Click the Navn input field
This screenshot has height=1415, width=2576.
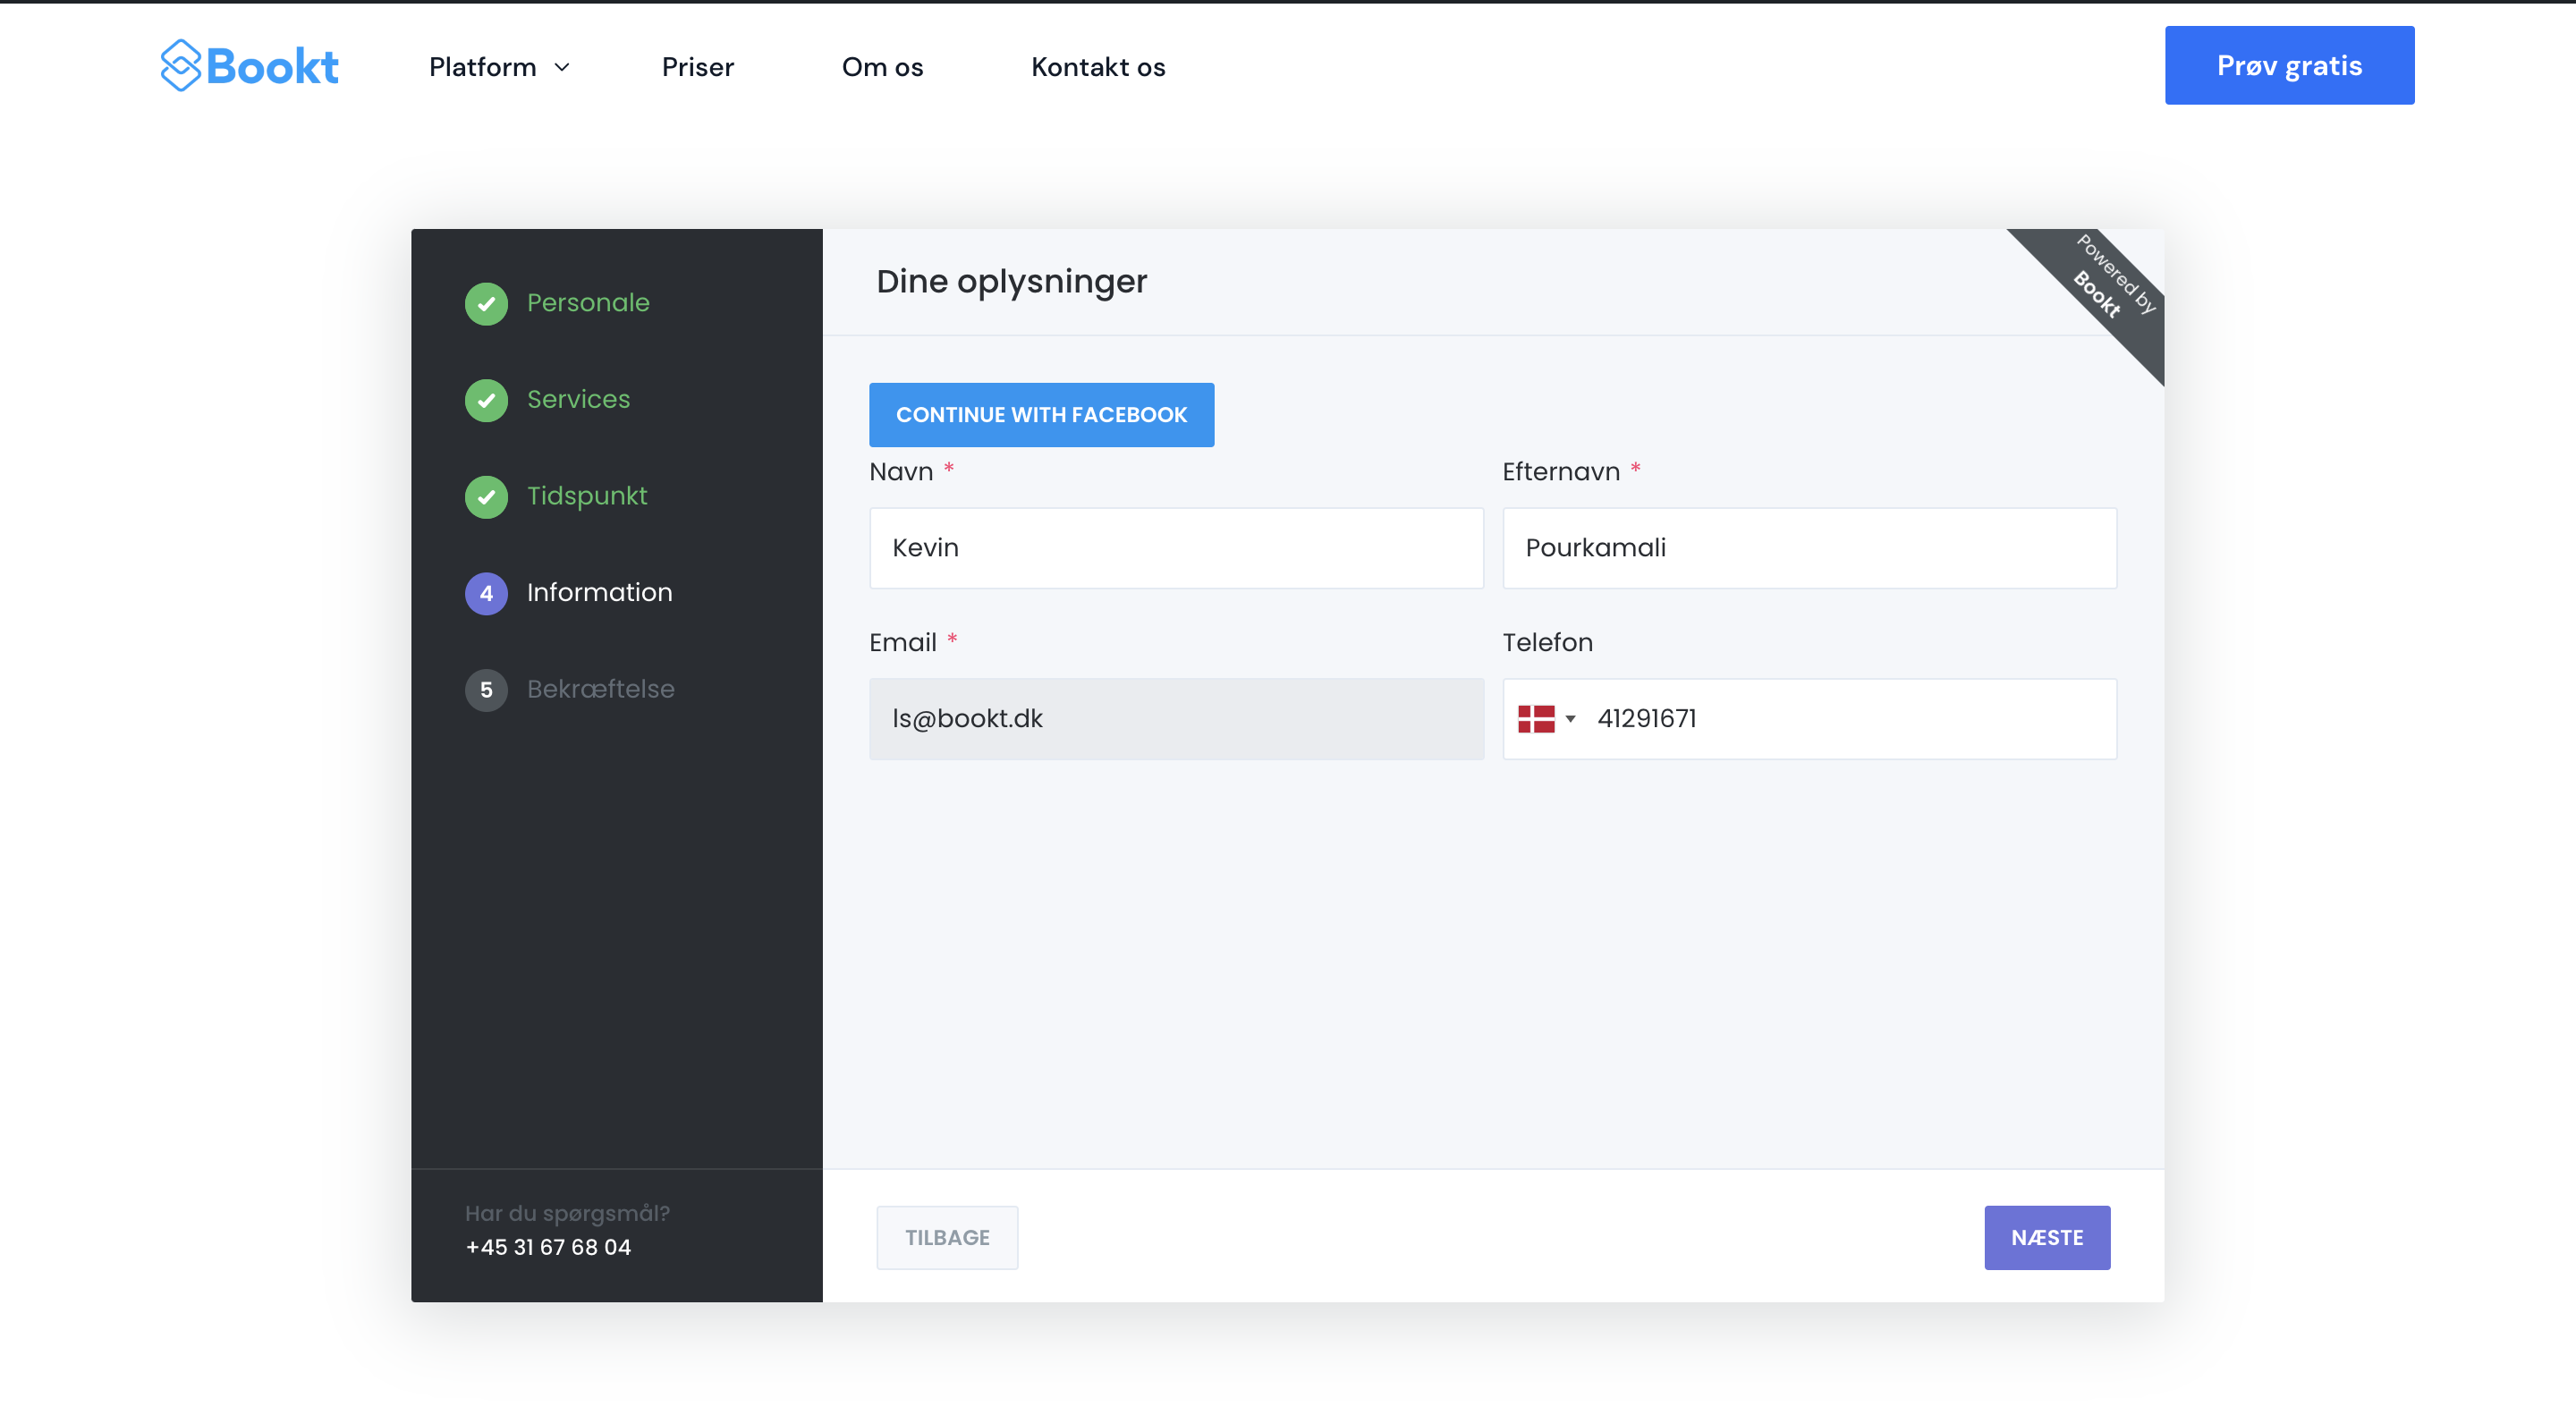click(x=1175, y=548)
